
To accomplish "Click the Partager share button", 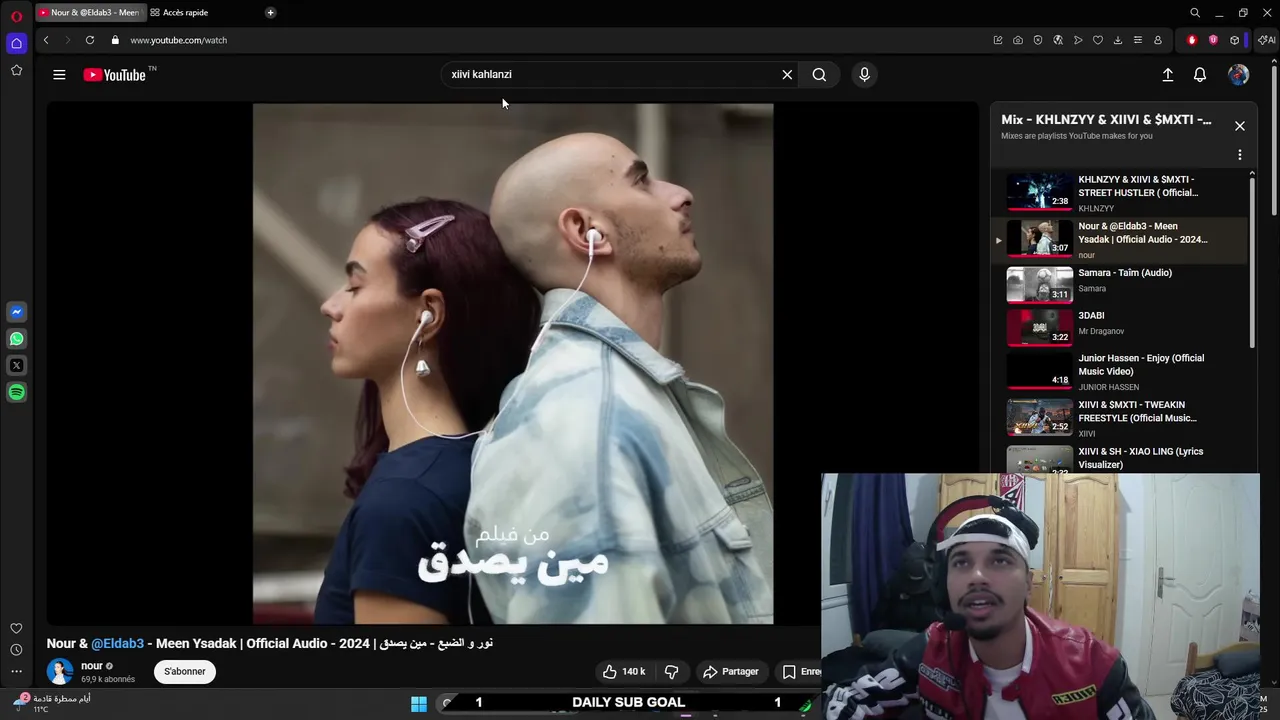I will click(731, 672).
